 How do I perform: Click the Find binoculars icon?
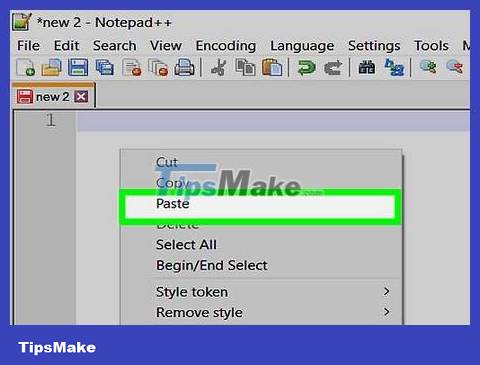point(367,67)
